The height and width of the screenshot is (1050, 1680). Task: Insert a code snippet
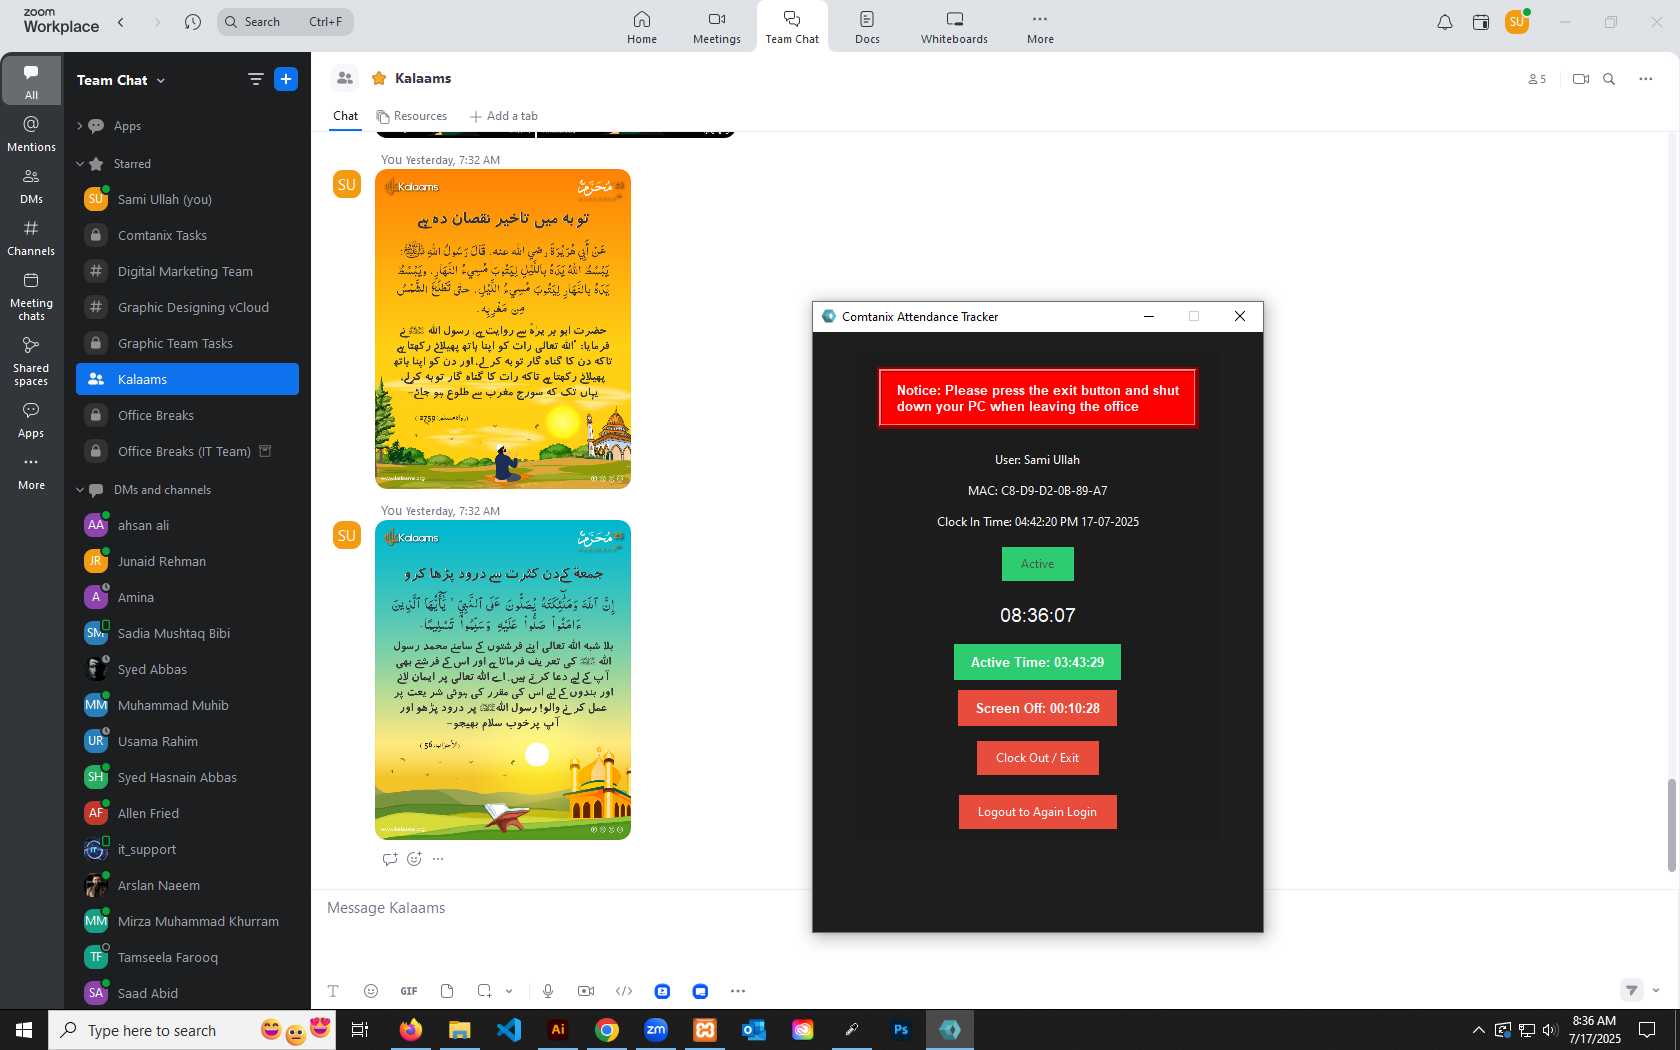tap(624, 991)
